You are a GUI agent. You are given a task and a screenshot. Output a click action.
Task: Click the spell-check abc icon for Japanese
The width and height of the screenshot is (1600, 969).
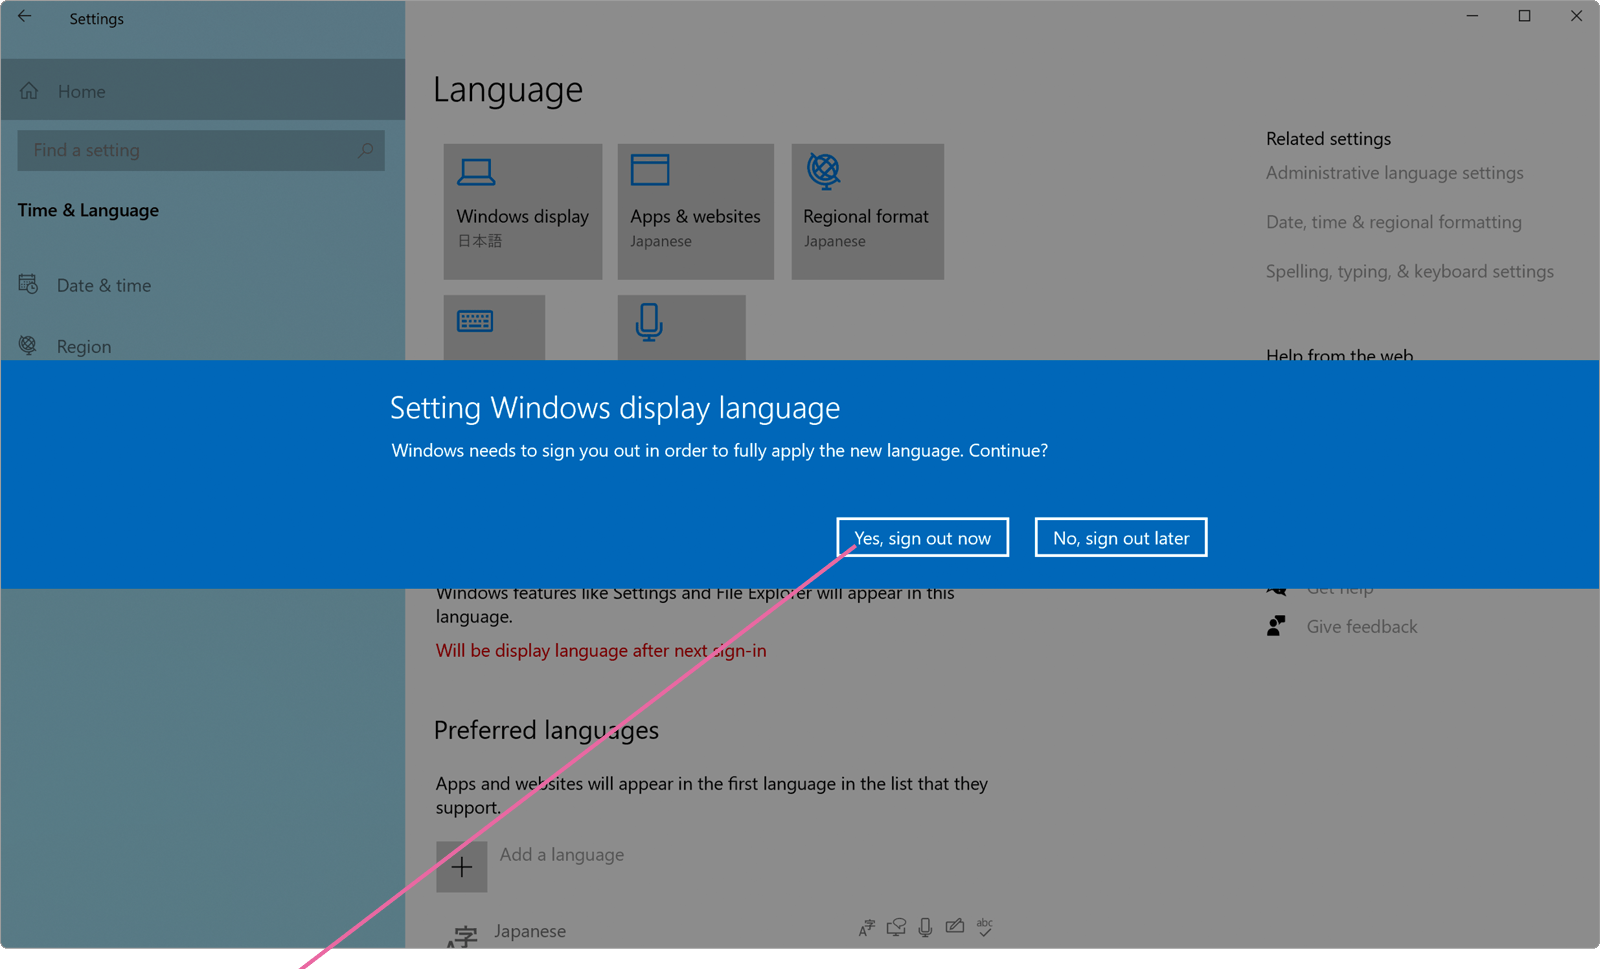(x=984, y=927)
